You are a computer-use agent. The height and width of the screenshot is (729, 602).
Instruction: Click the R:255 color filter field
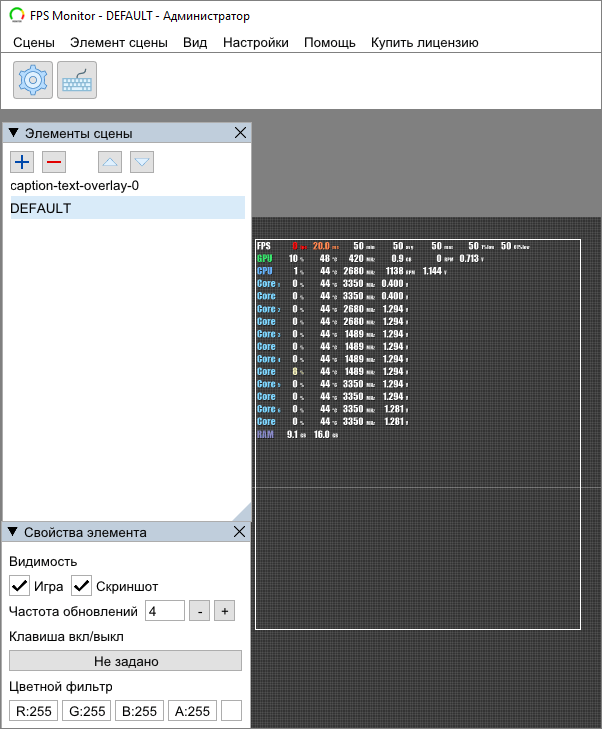click(x=33, y=711)
